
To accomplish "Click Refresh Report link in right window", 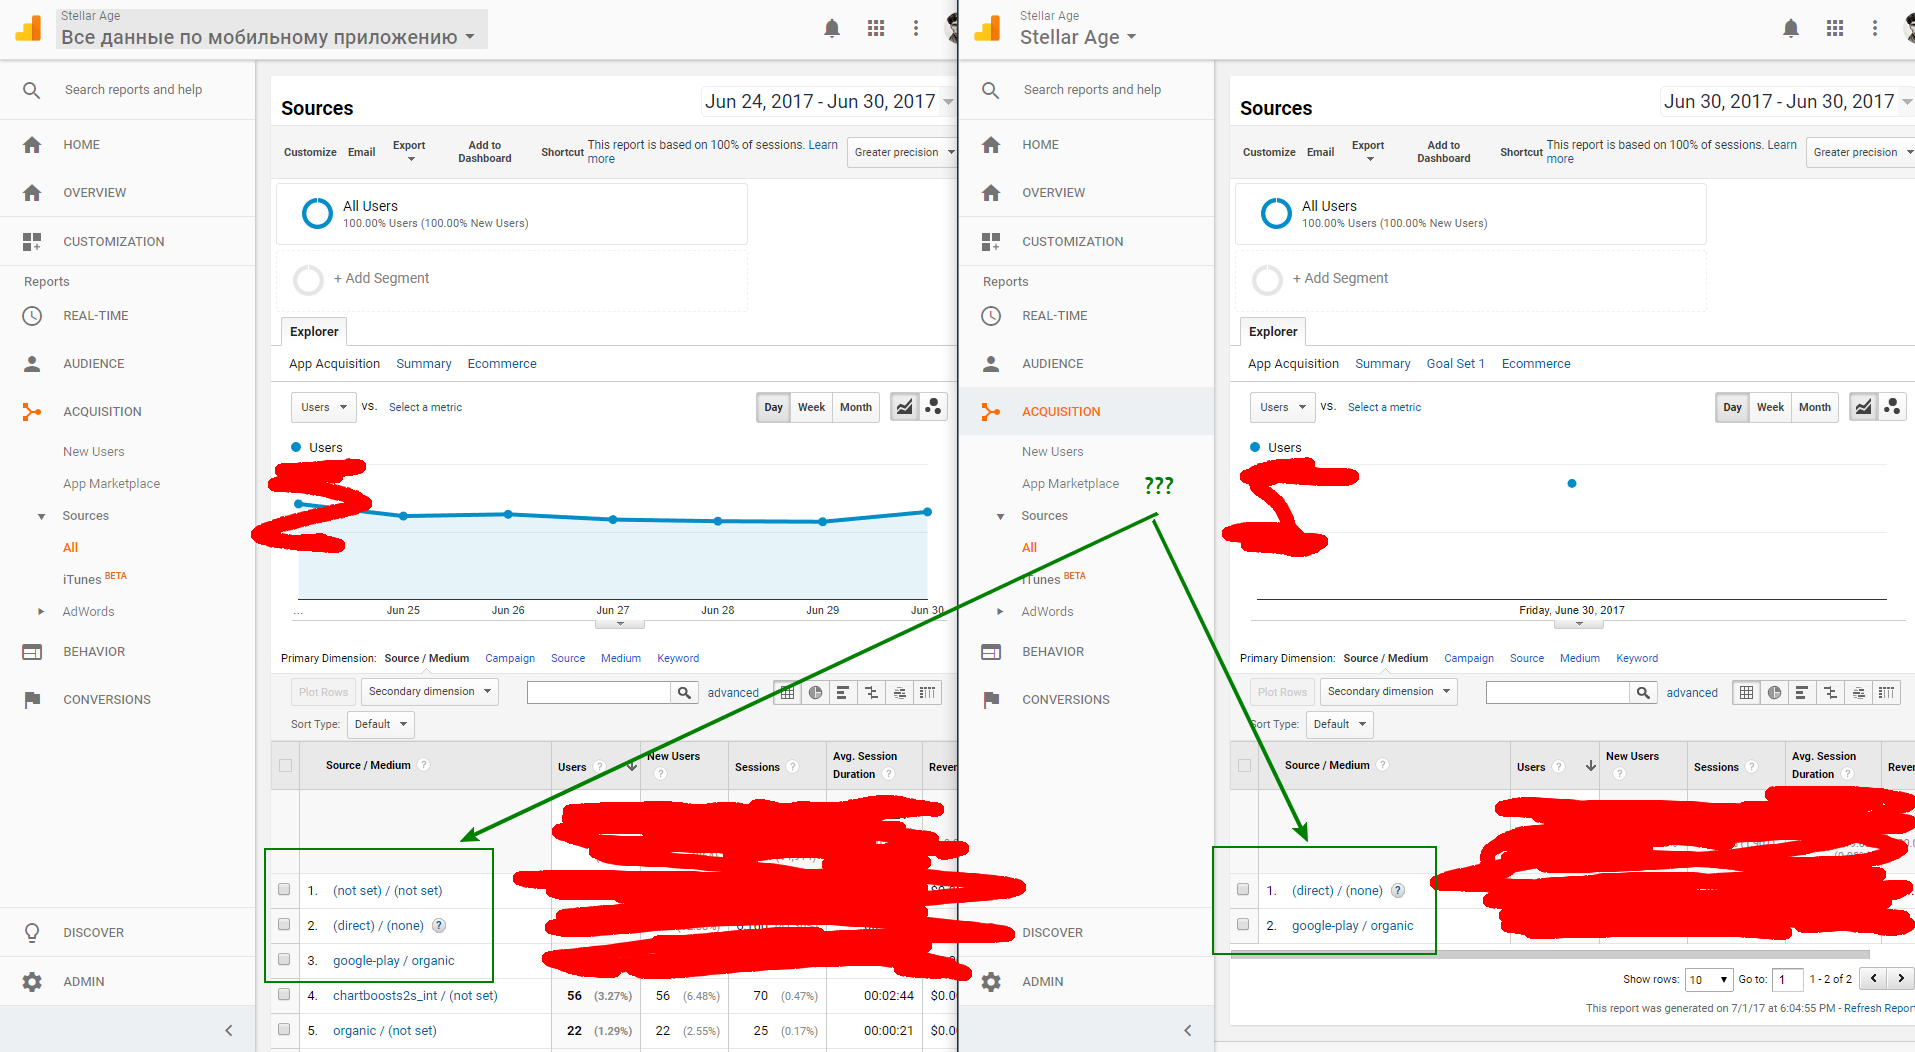I will [1879, 1008].
